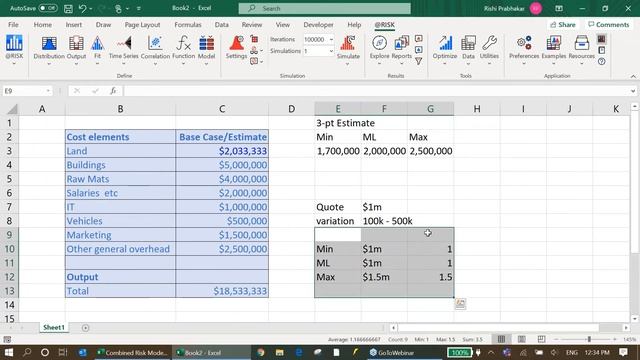Screen dimensions: 640x360
Task: Click in the formula bar input
Action: coord(376,91)
